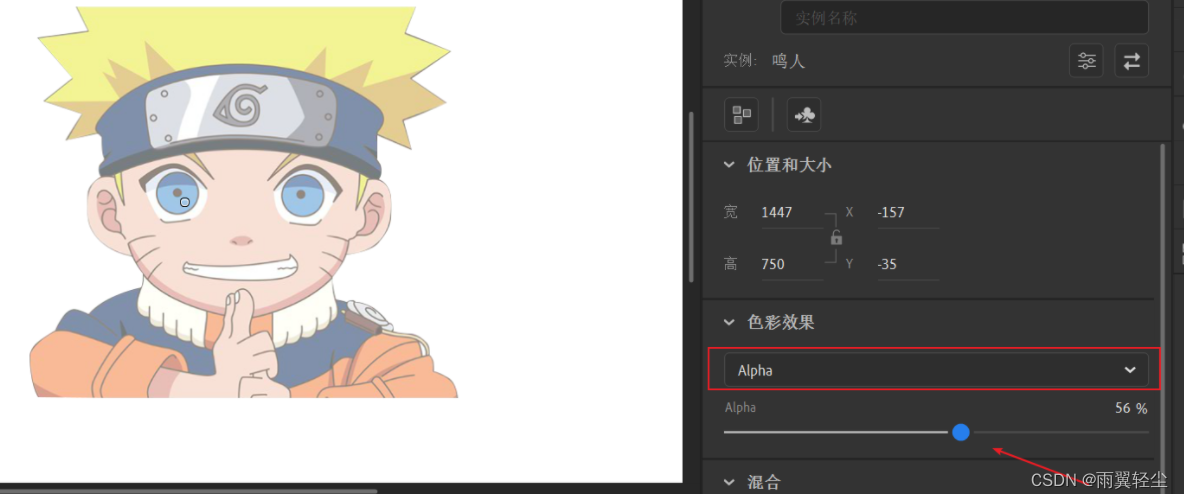Screen dimensions: 1184x499
Task: Click the Y position value -35
Action: pos(887,264)
